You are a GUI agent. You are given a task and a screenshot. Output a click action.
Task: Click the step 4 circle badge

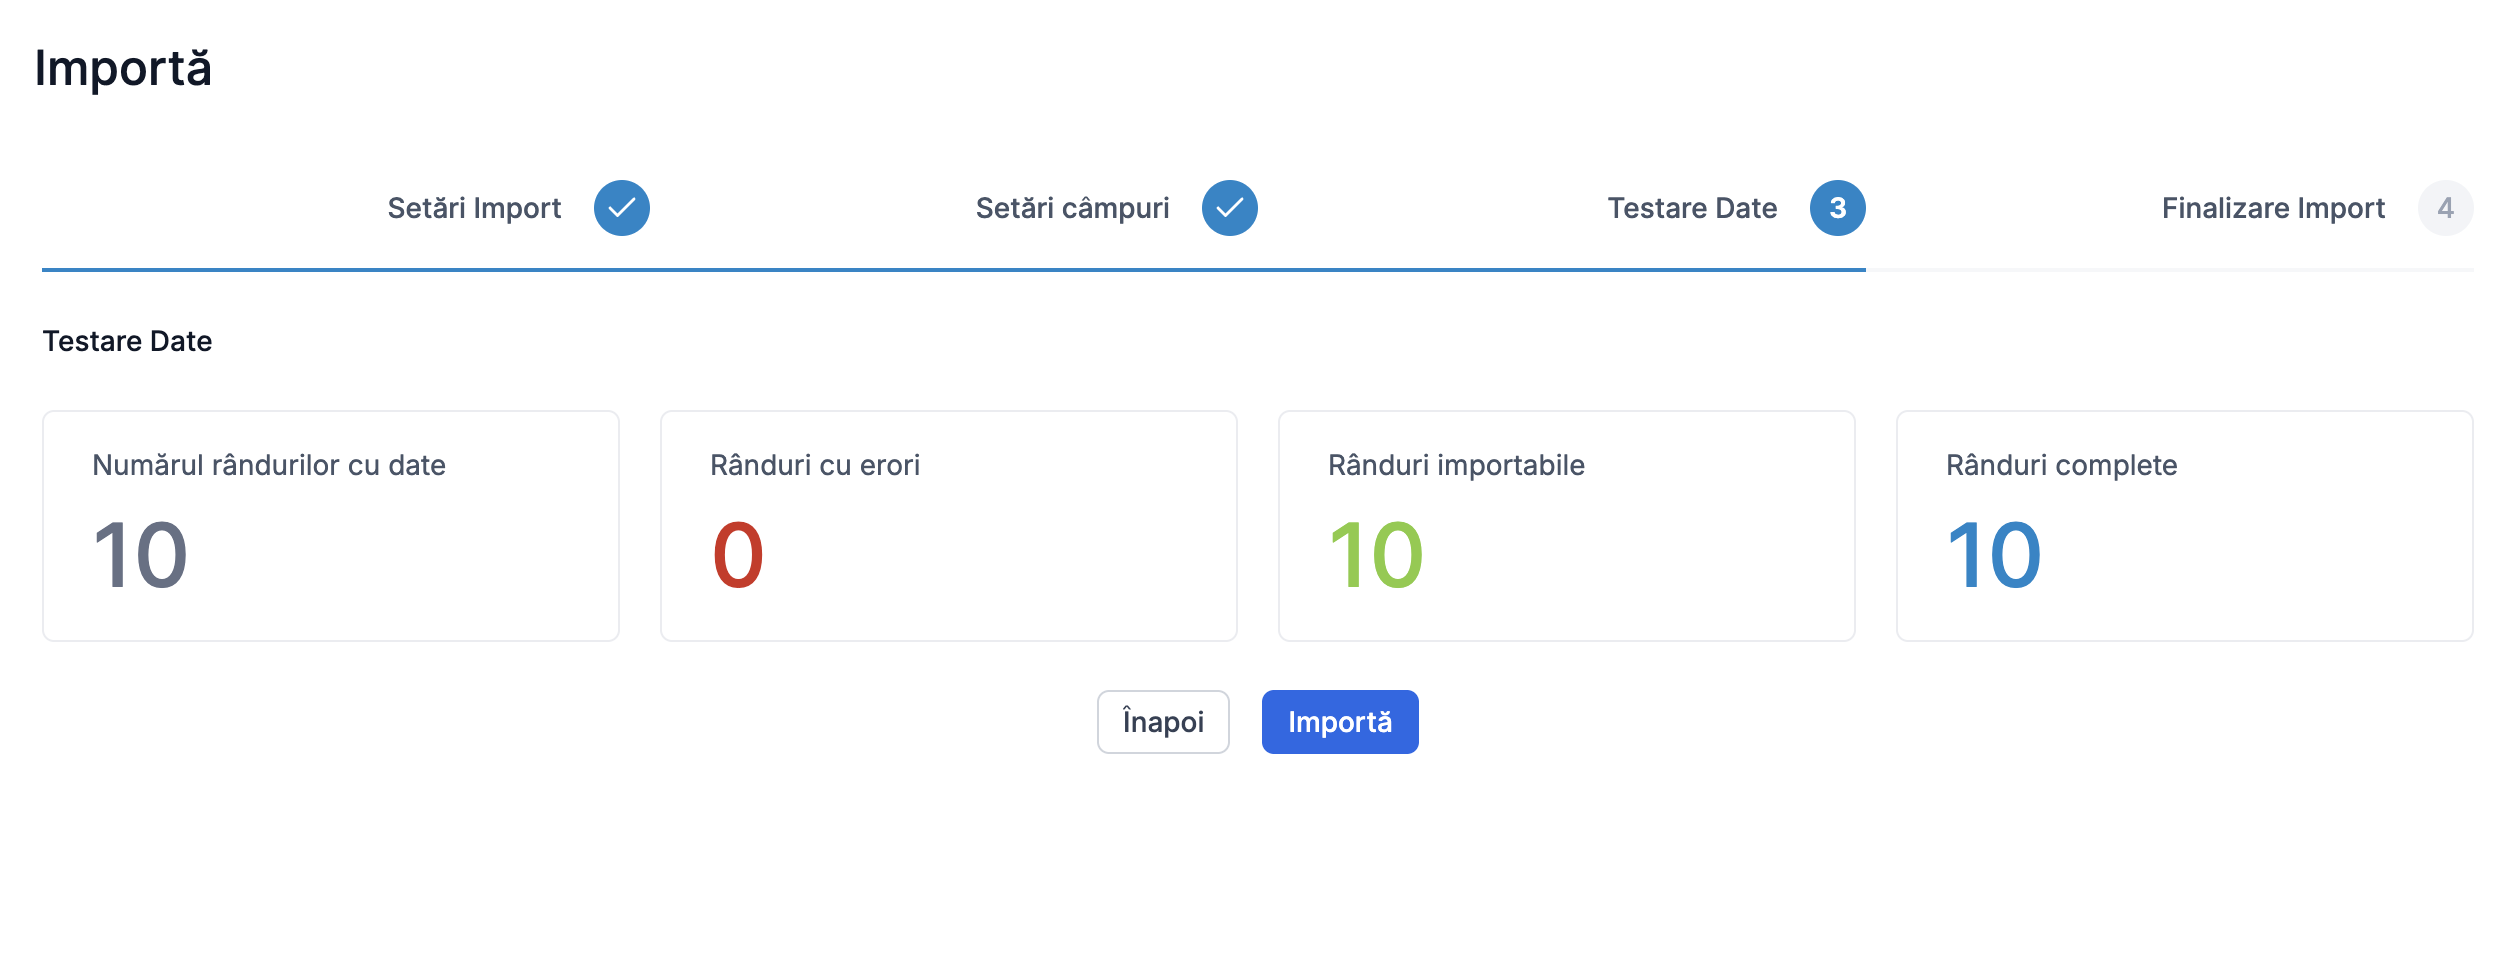point(2445,208)
